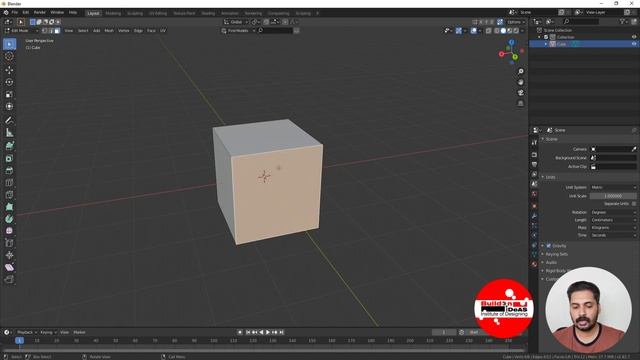
Task: Select the Extrude Region tool
Action: coord(9,146)
